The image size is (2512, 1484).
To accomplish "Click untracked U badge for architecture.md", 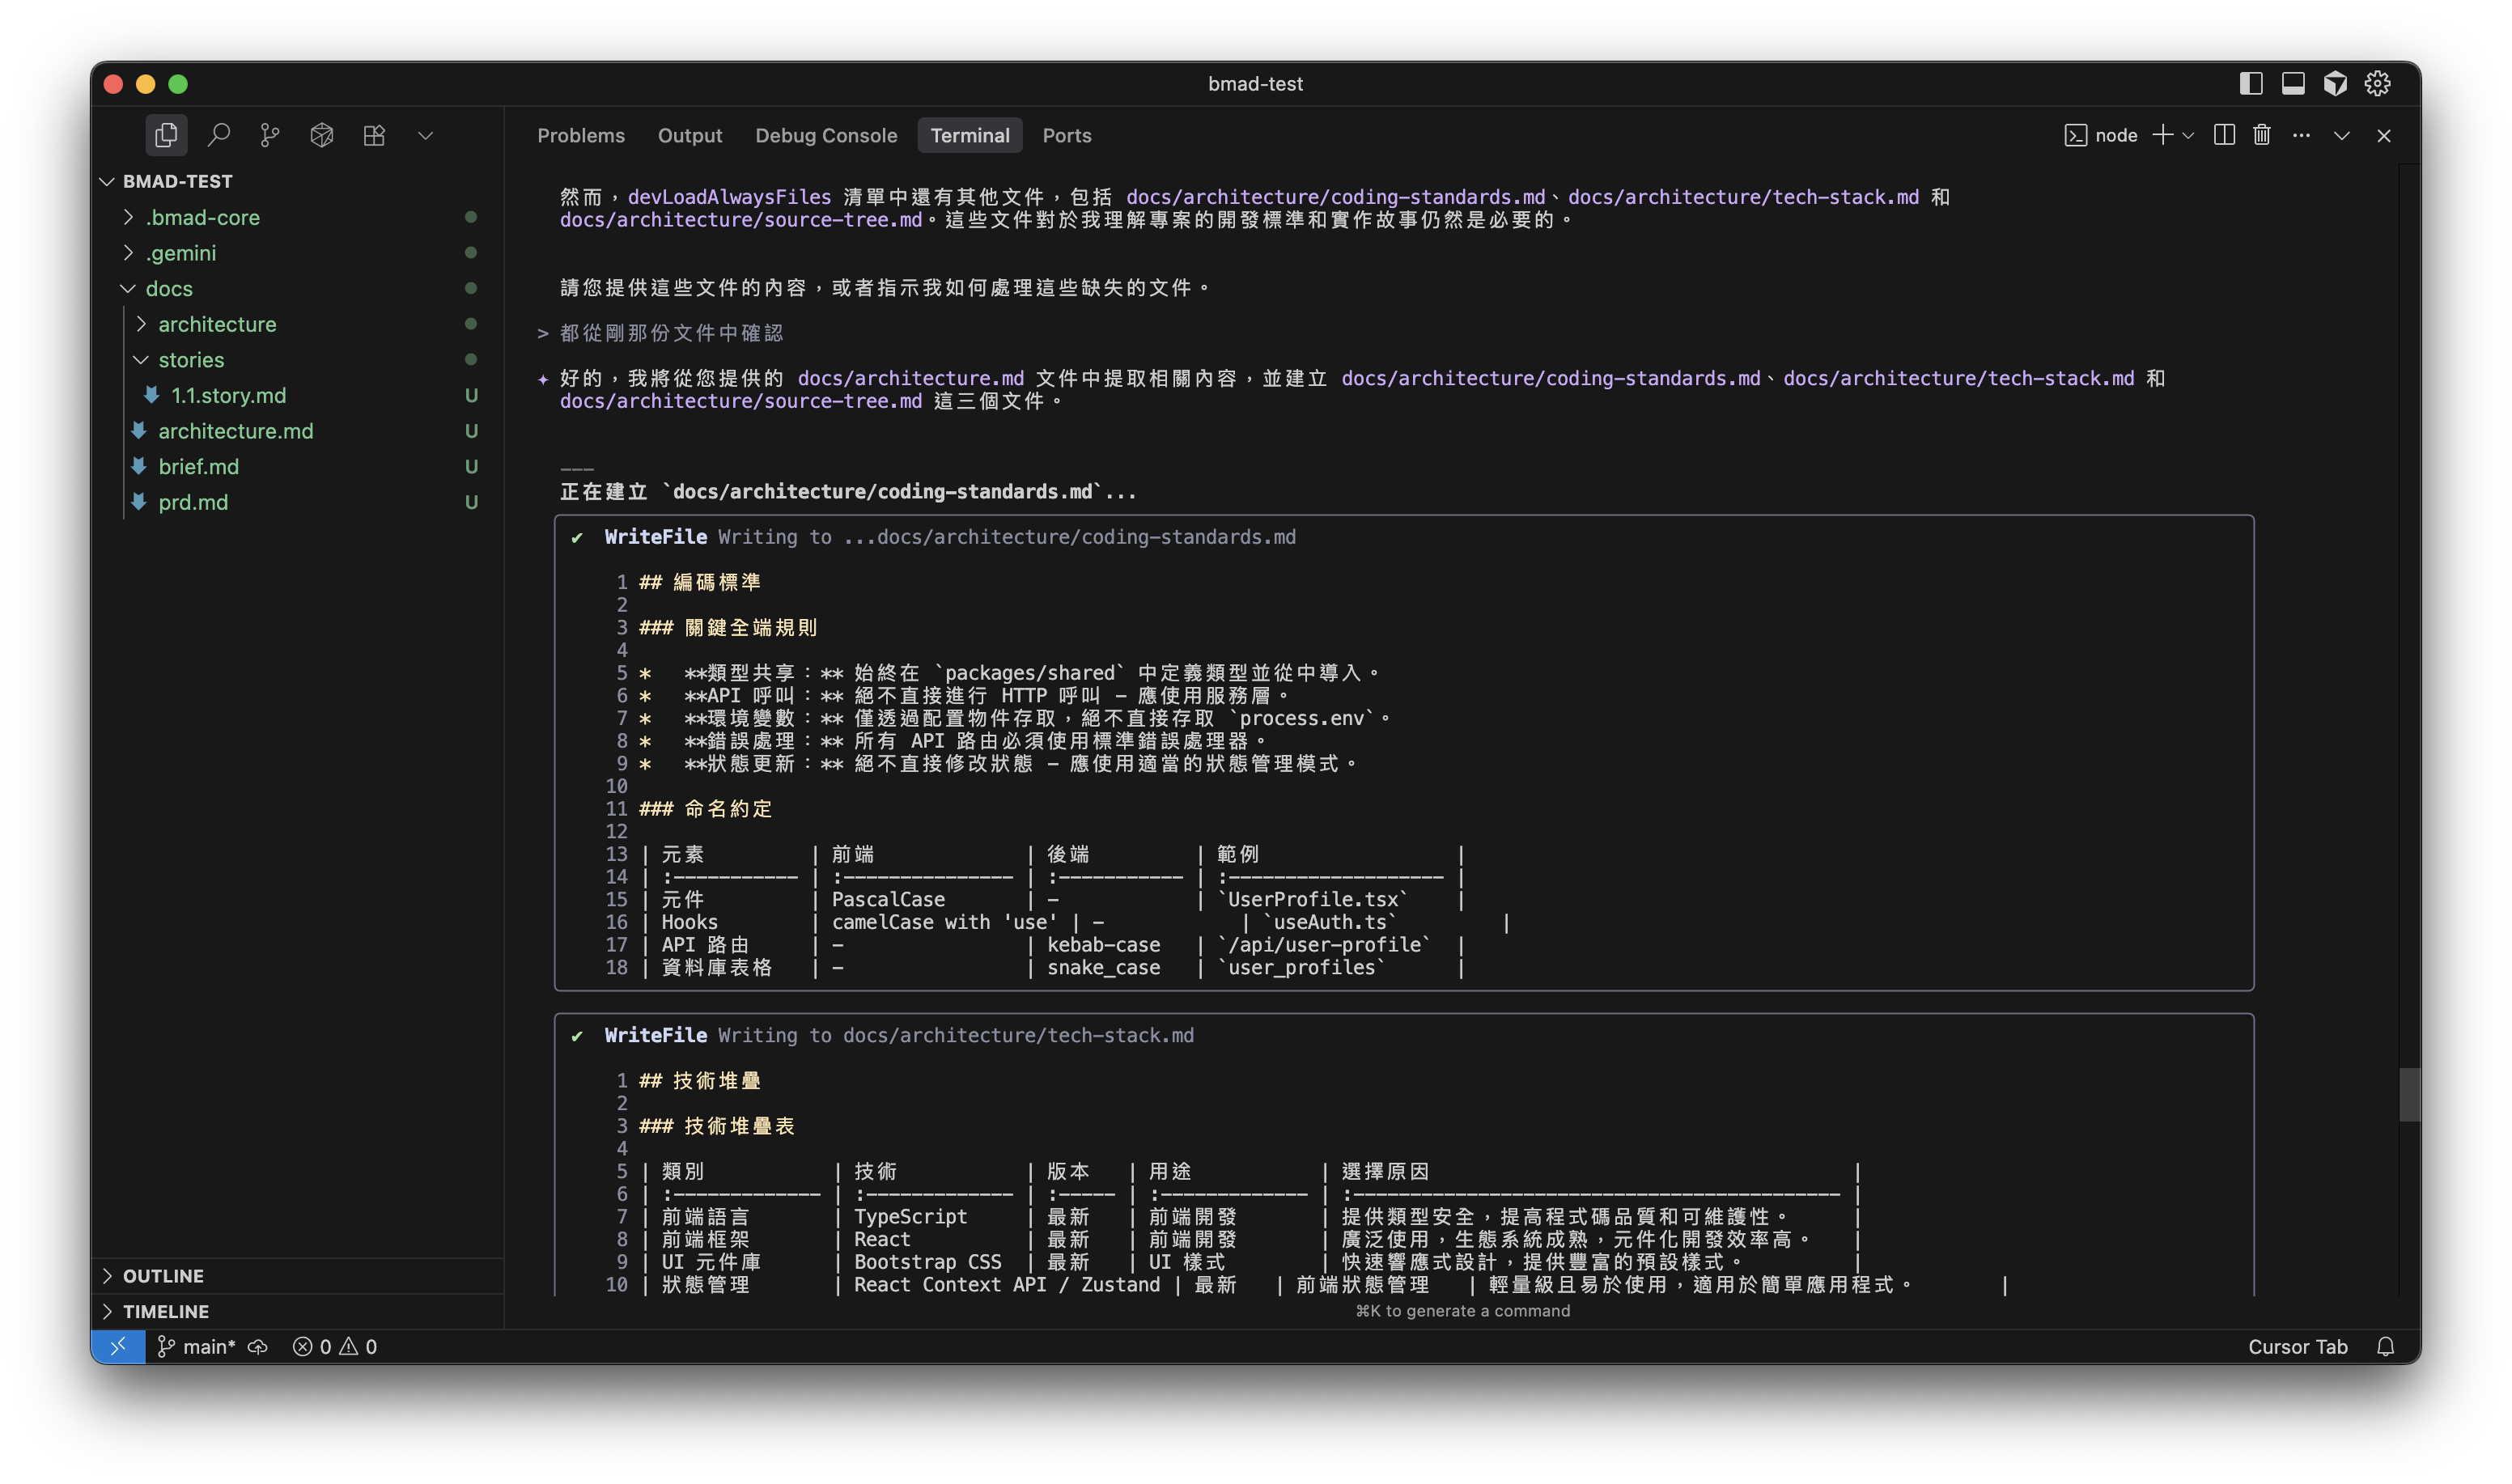I will [x=471, y=431].
